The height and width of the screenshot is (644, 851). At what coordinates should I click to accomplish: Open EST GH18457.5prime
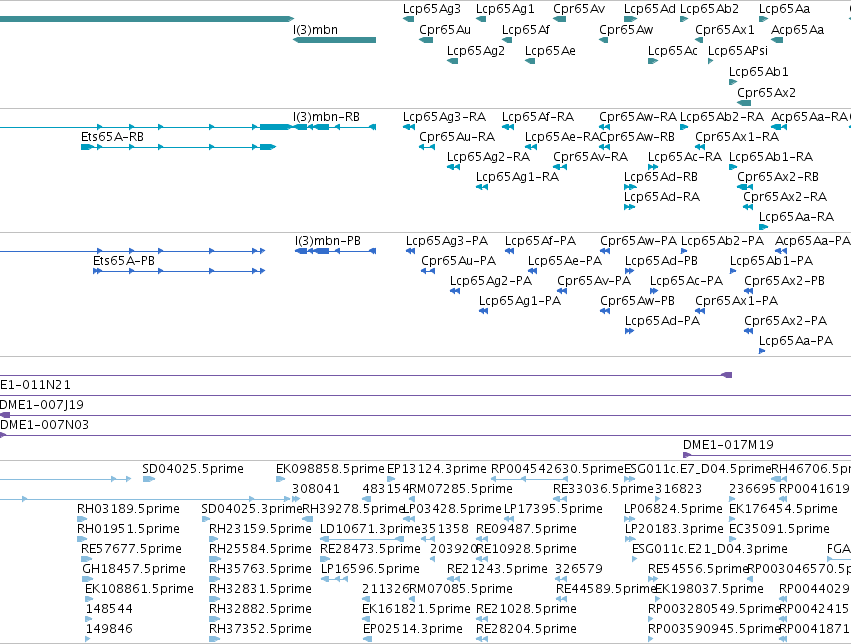click(134, 569)
